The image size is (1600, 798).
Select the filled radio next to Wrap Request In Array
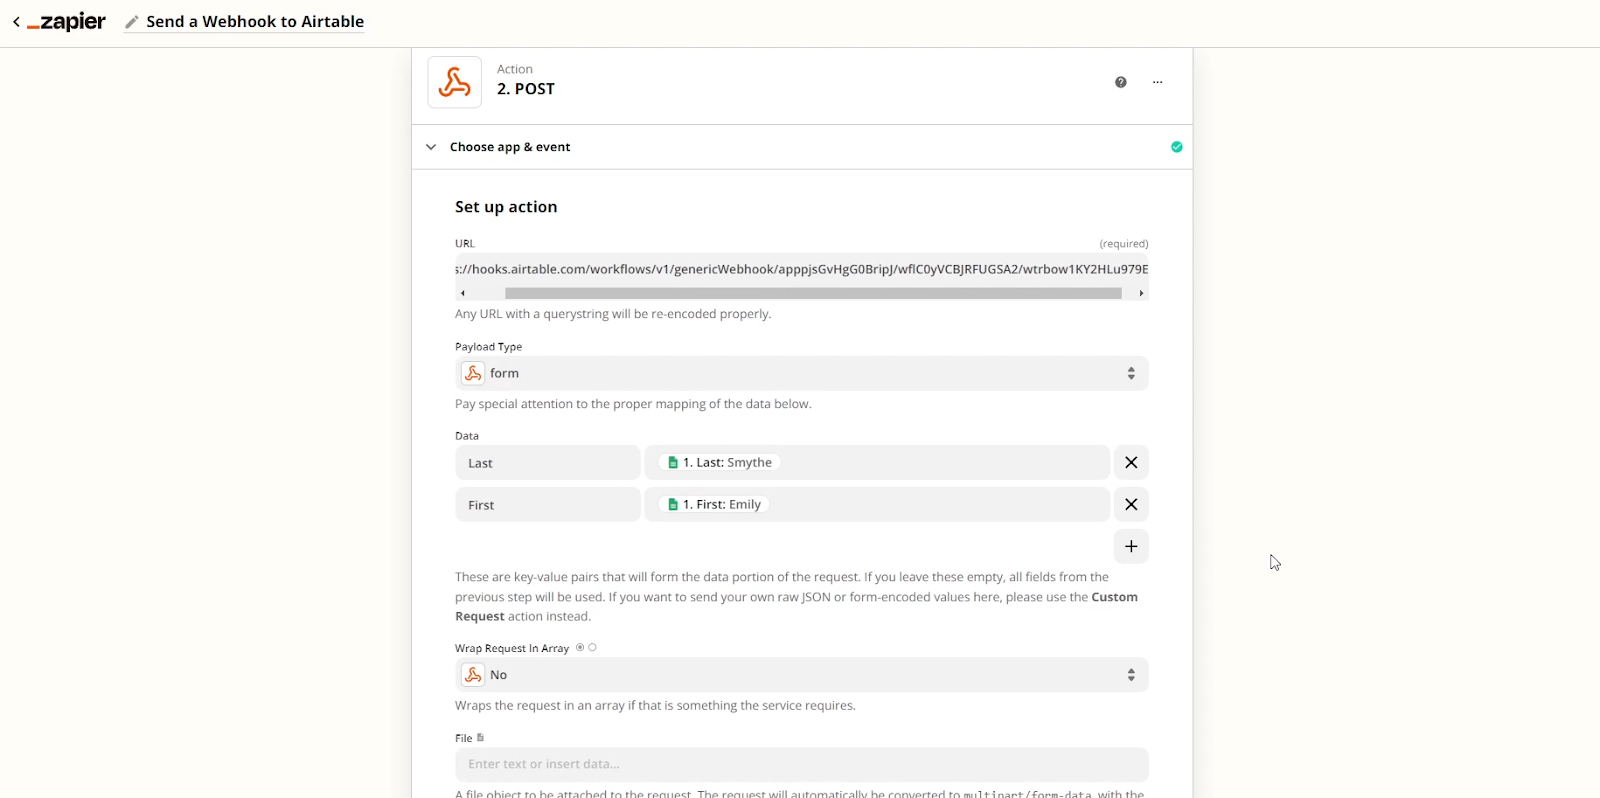[580, 647]
